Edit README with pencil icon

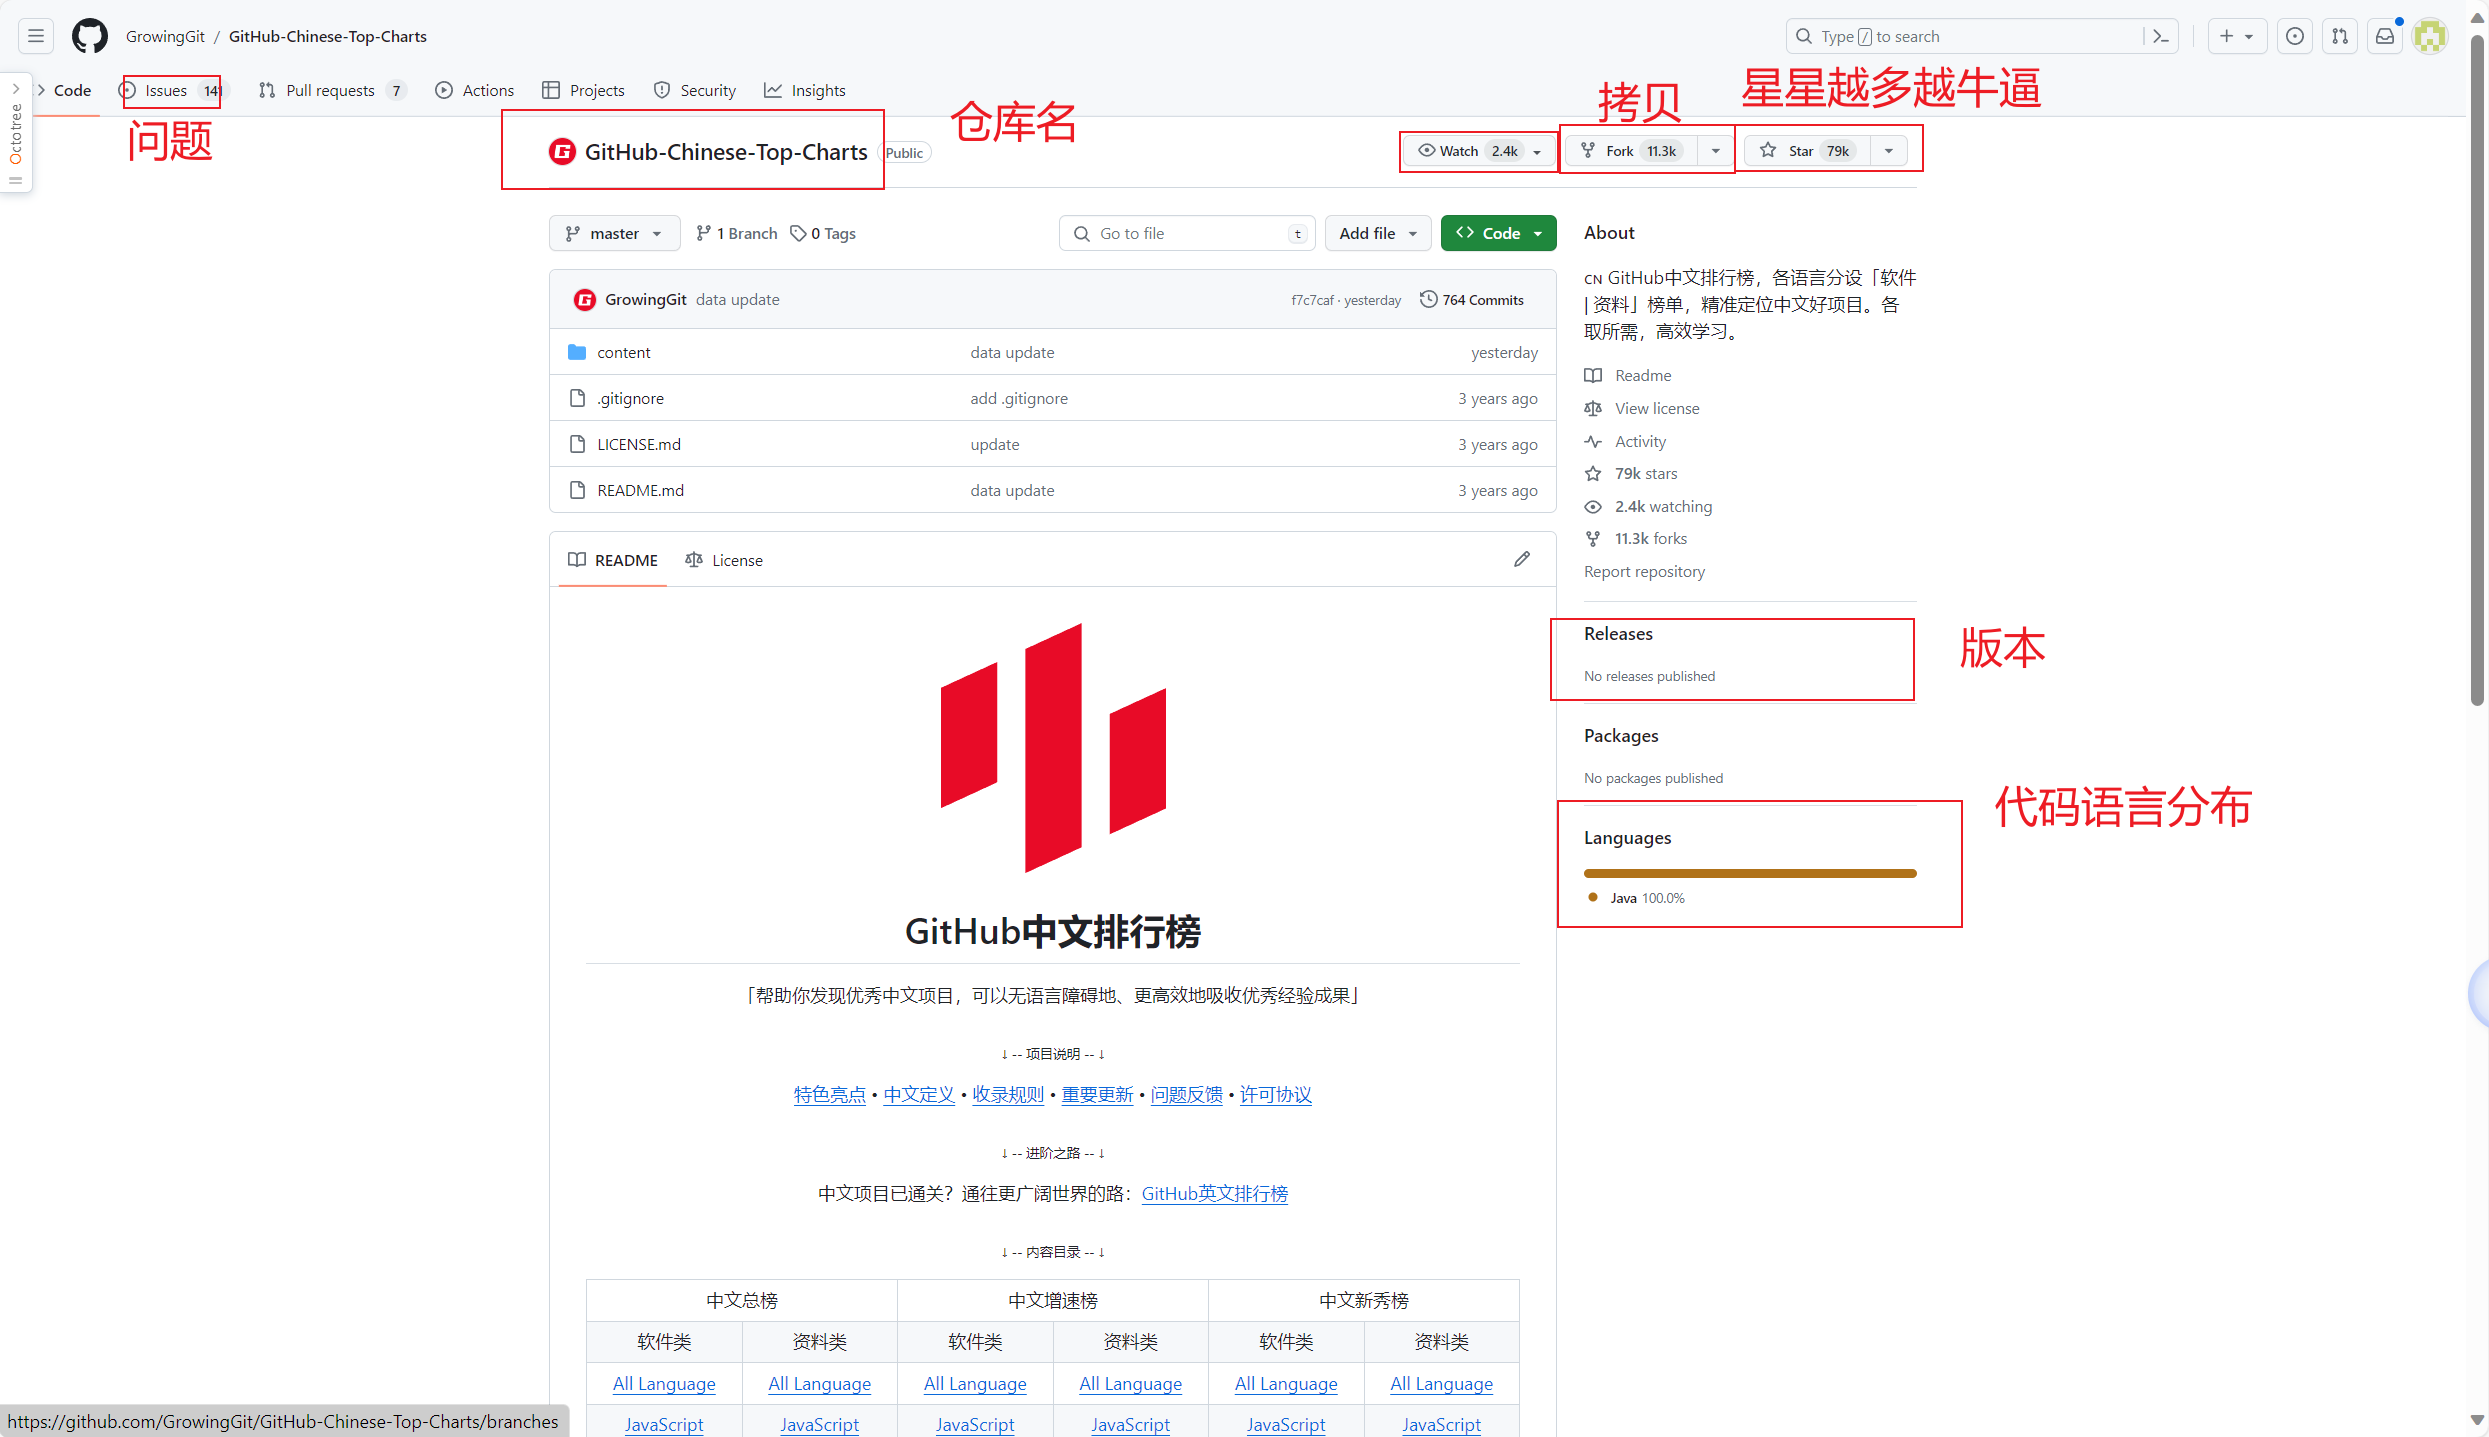[1521, 559]
